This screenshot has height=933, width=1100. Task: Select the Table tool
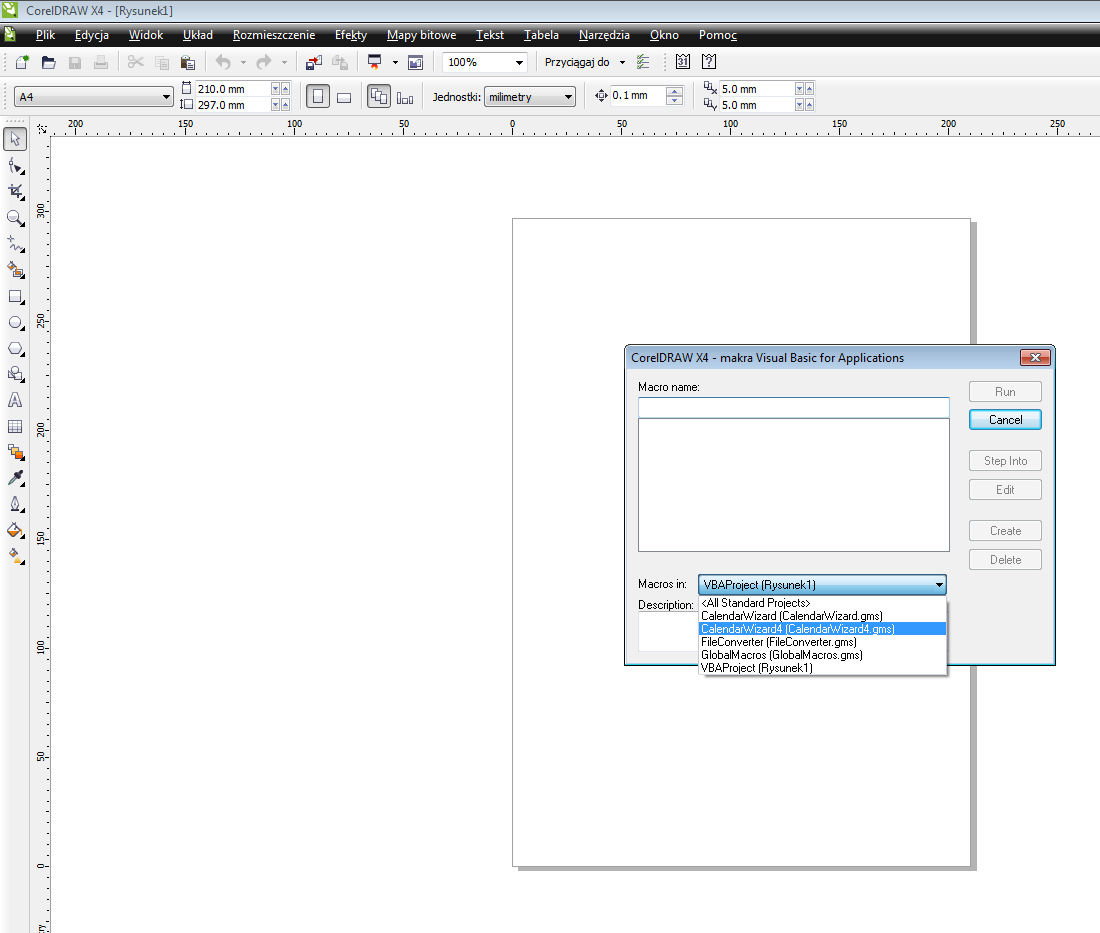15,426
